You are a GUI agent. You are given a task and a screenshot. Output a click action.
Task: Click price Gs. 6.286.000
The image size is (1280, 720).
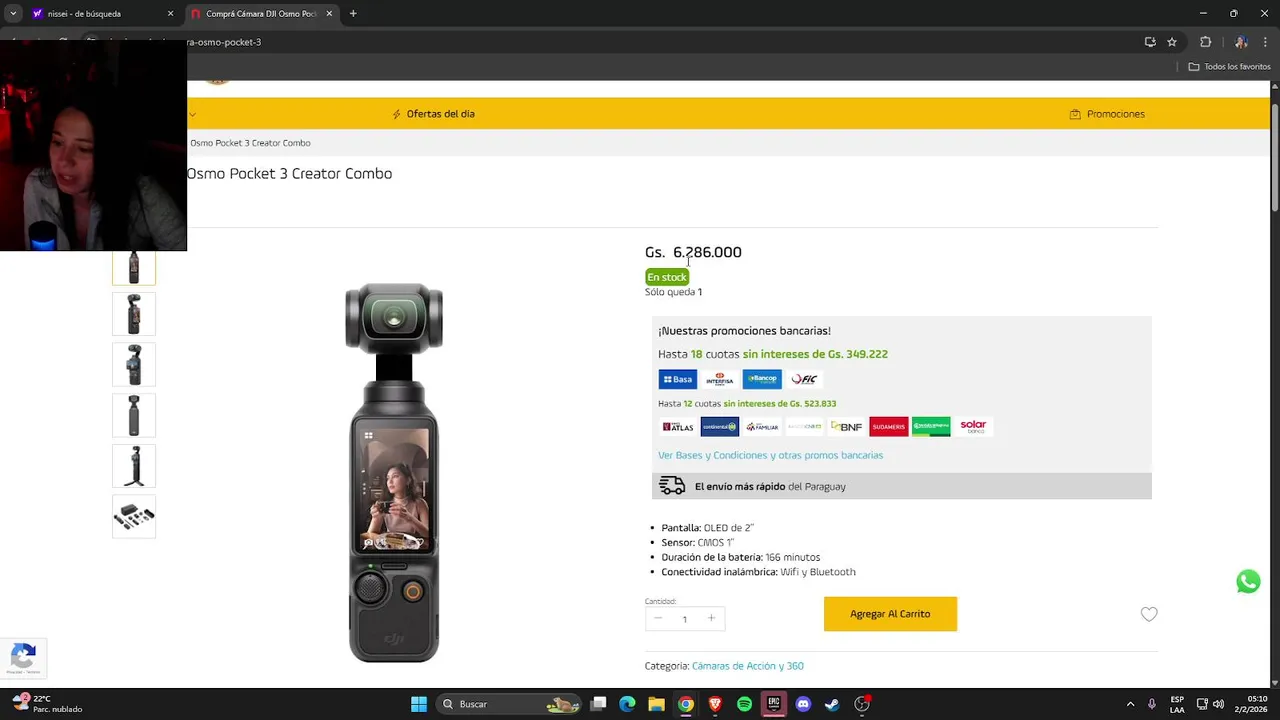click(x=693, y=252)
